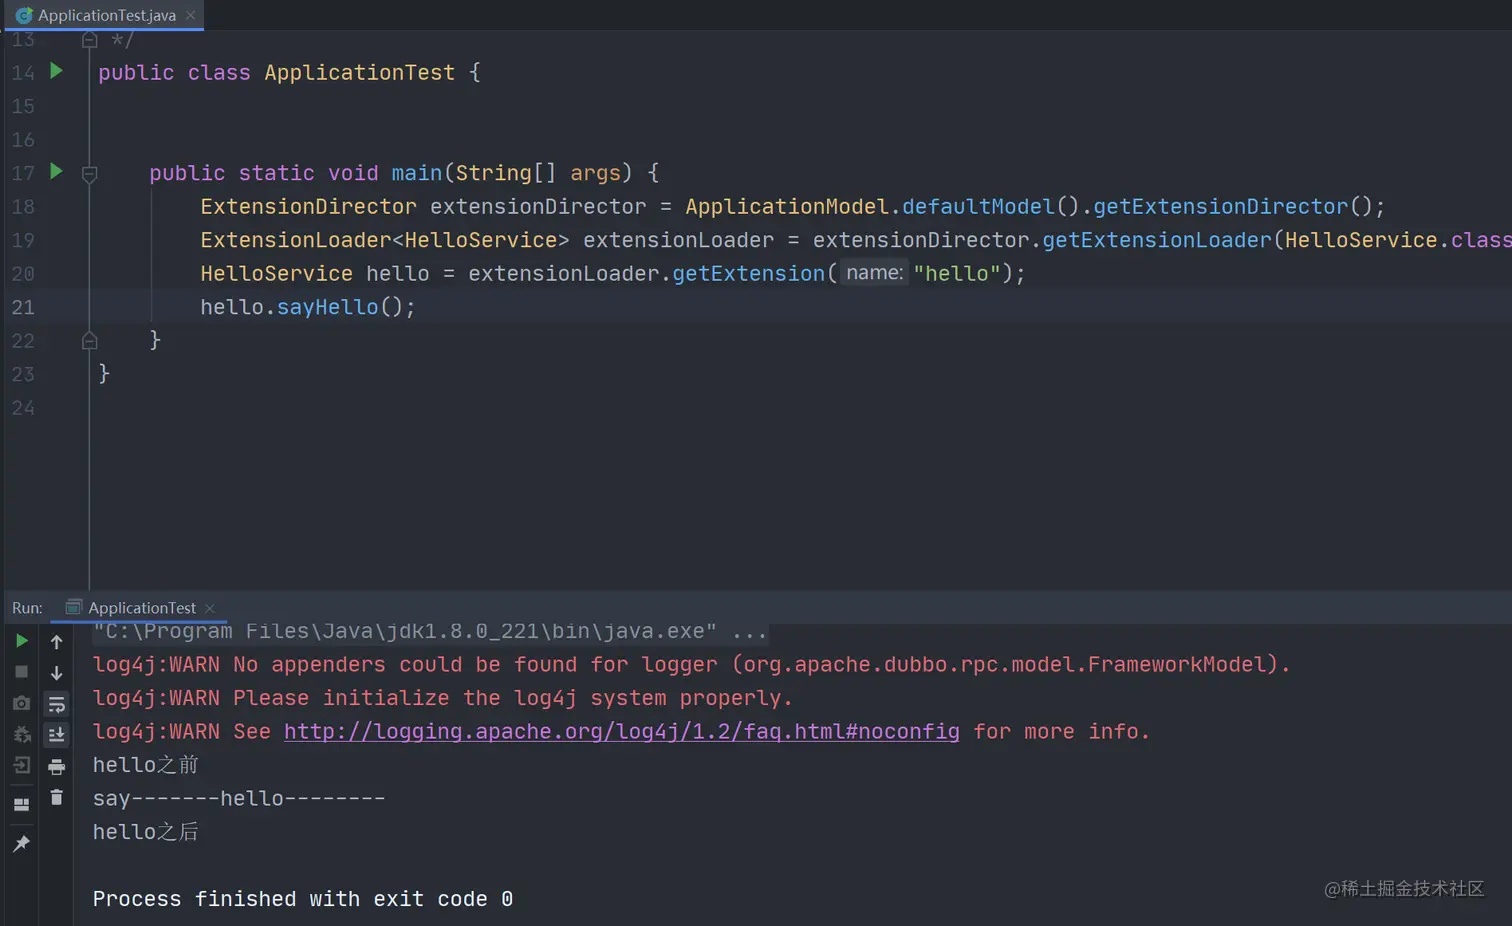Toggle soft-wrap in the console output
Image resolution: width=1512 pixels, height=926 pixels.
56,704
